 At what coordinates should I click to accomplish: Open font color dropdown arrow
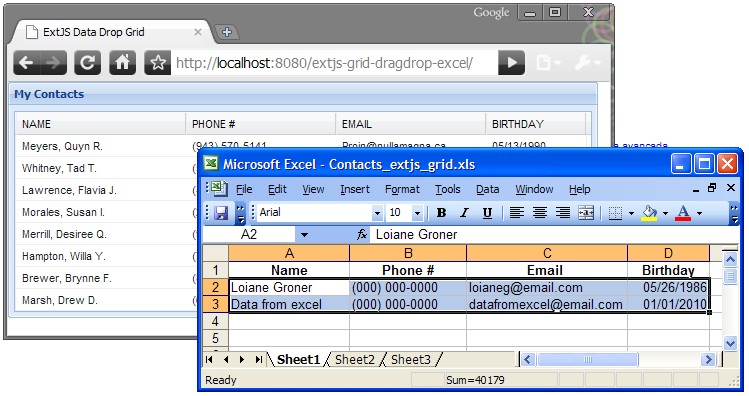pos(699,213)
